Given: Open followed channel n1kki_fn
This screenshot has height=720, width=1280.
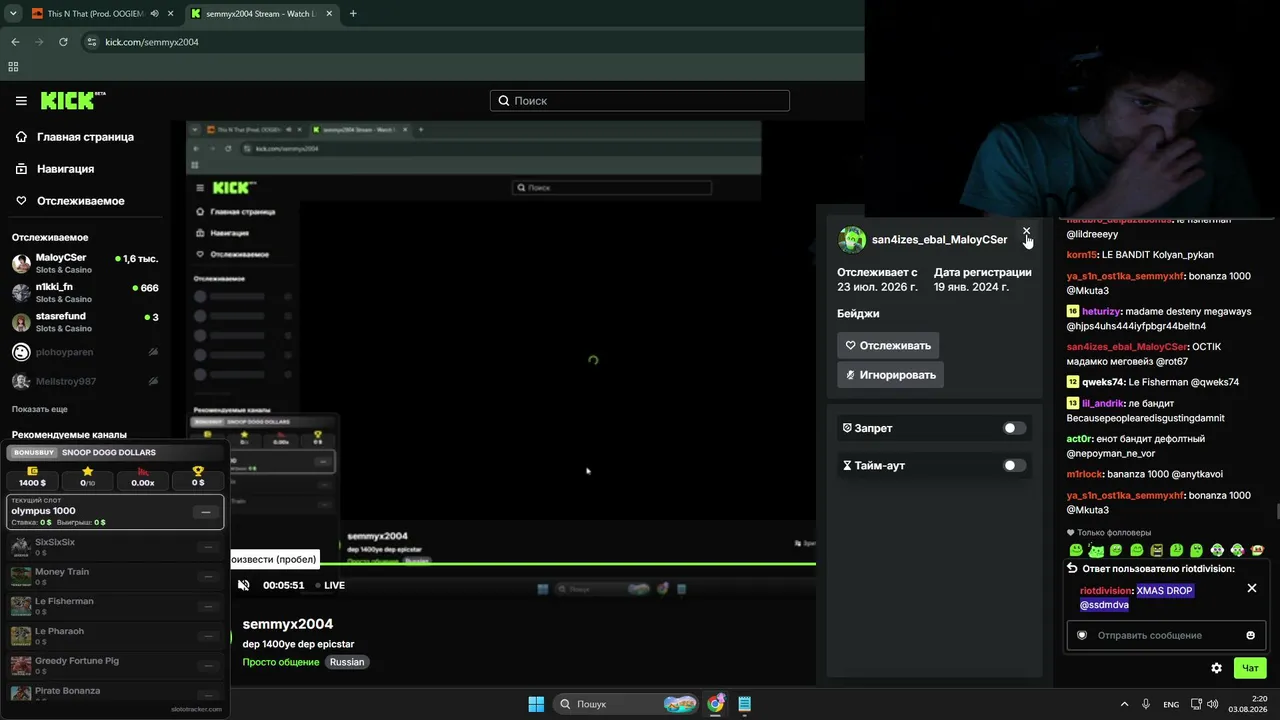Looking at the screenshot, I should point(85,292).
